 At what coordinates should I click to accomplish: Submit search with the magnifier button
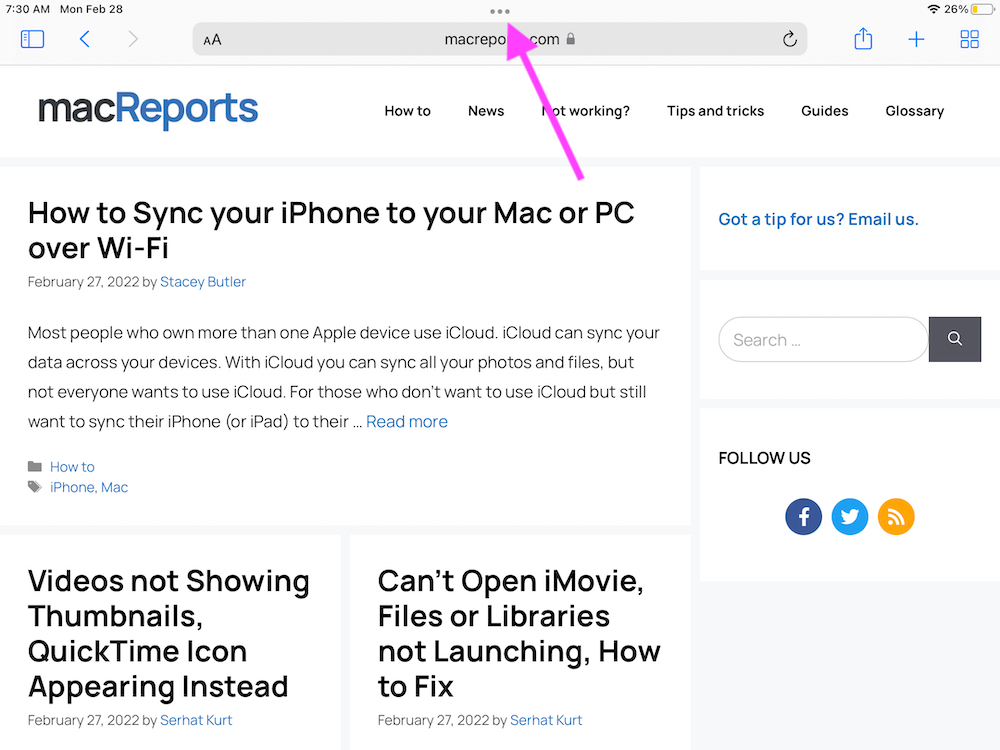pyautogui.click(x=955, y=339)
